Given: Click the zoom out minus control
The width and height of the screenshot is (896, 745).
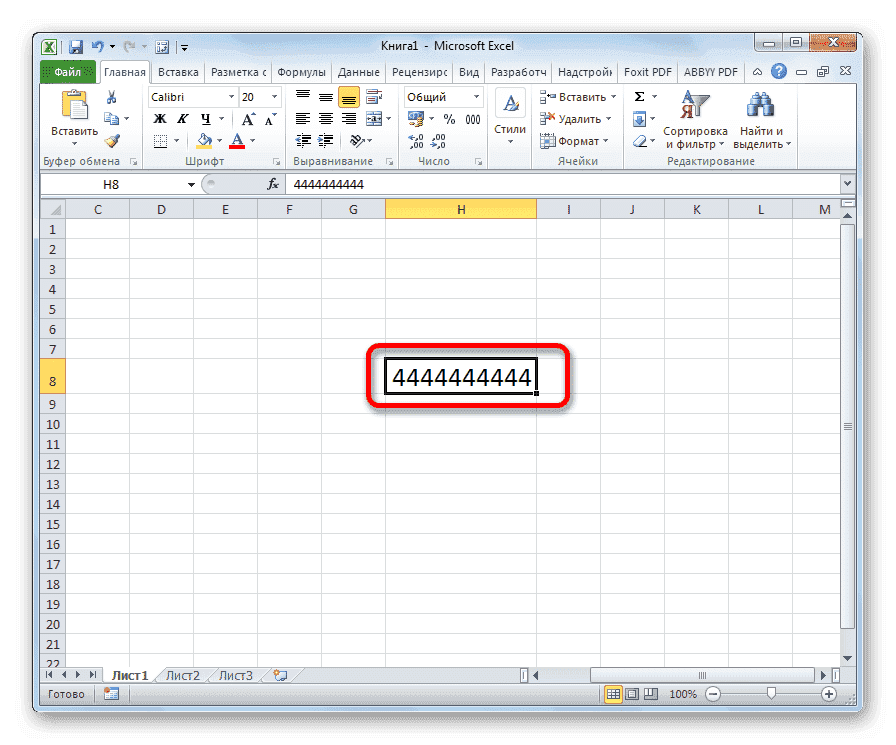Looking at the screenshot, I should [x=712, y=693].
